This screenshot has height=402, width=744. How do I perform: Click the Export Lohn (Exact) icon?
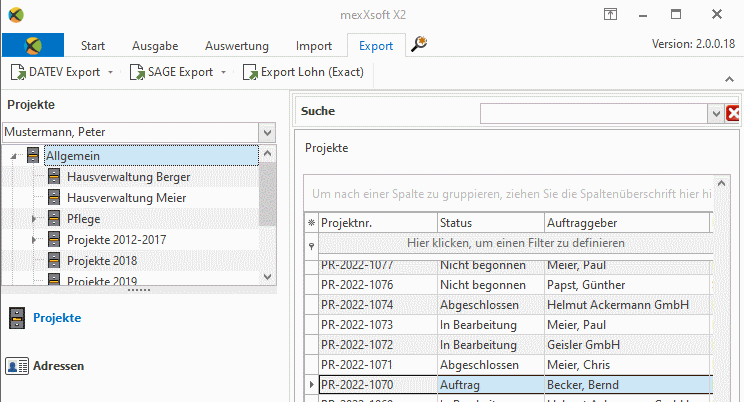250,72
